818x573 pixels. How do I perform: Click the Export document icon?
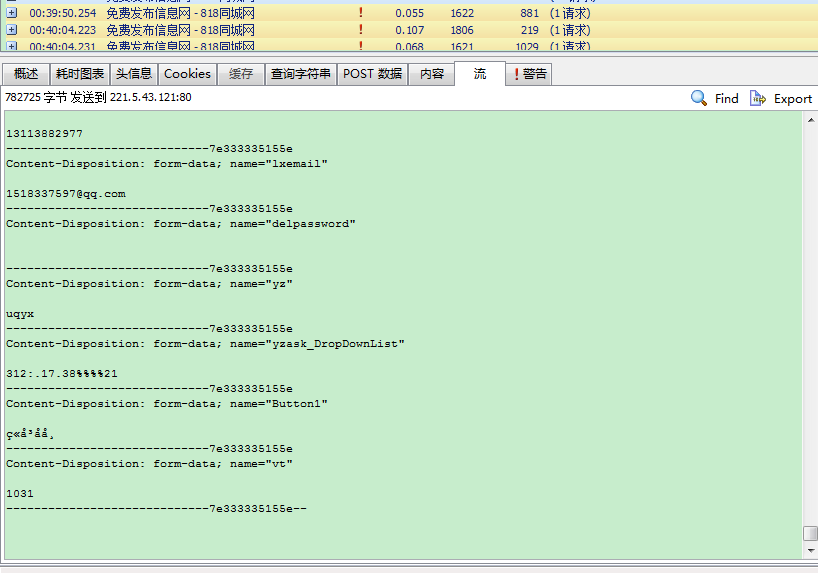tap(757, 98)
